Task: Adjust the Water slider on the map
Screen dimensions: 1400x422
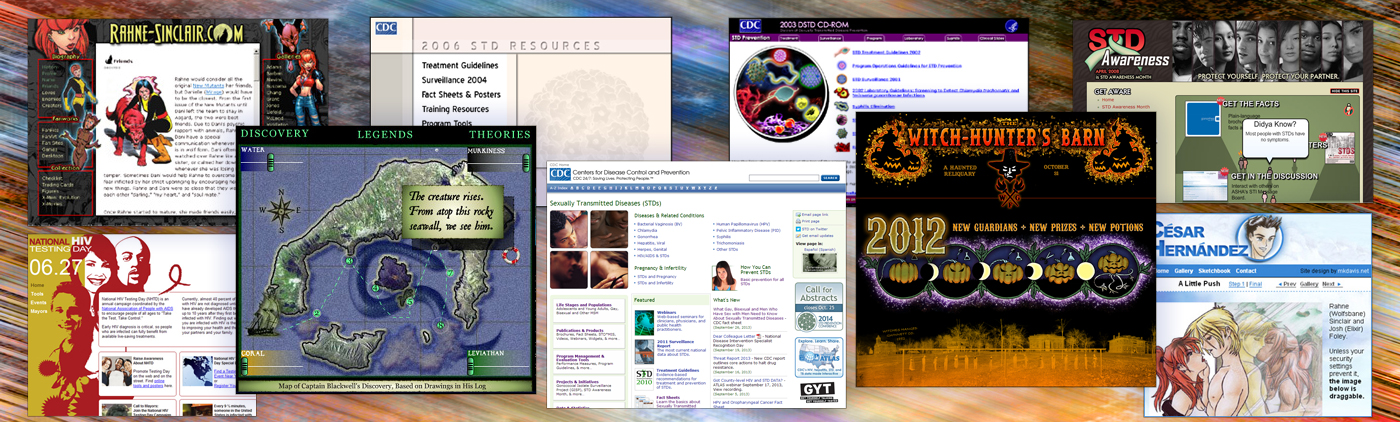Action: pyautogui.click(x=273, y=164)
